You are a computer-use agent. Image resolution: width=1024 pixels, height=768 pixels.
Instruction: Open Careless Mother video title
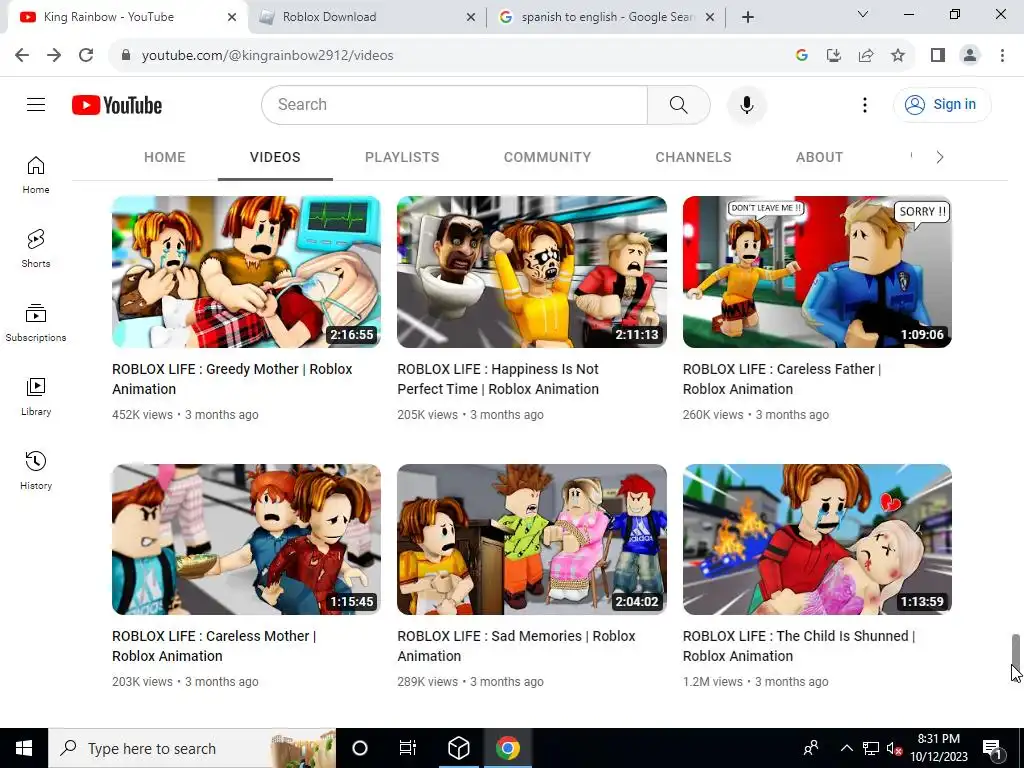coord(214,646)
